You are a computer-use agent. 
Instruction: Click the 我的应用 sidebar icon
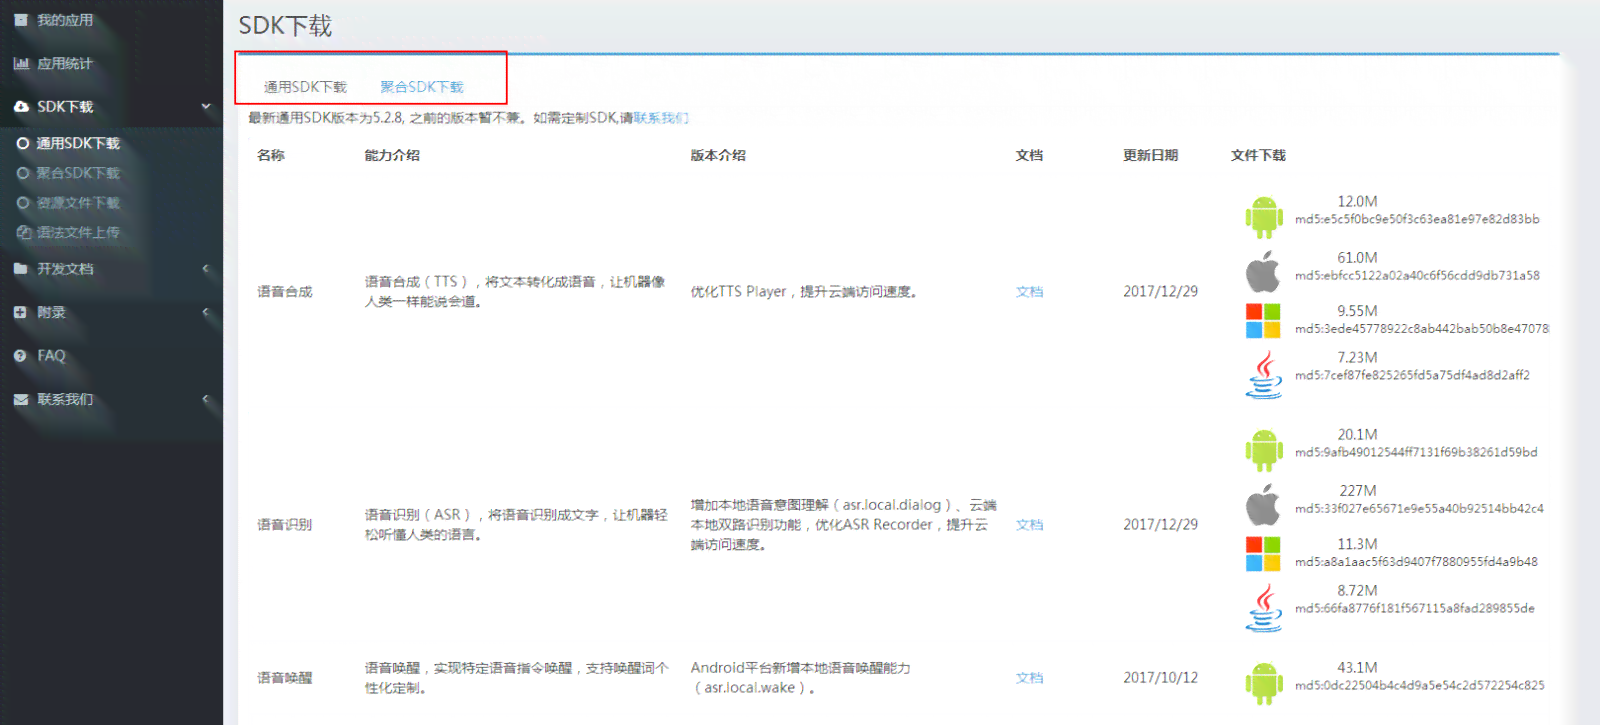[x=21, y=20]
